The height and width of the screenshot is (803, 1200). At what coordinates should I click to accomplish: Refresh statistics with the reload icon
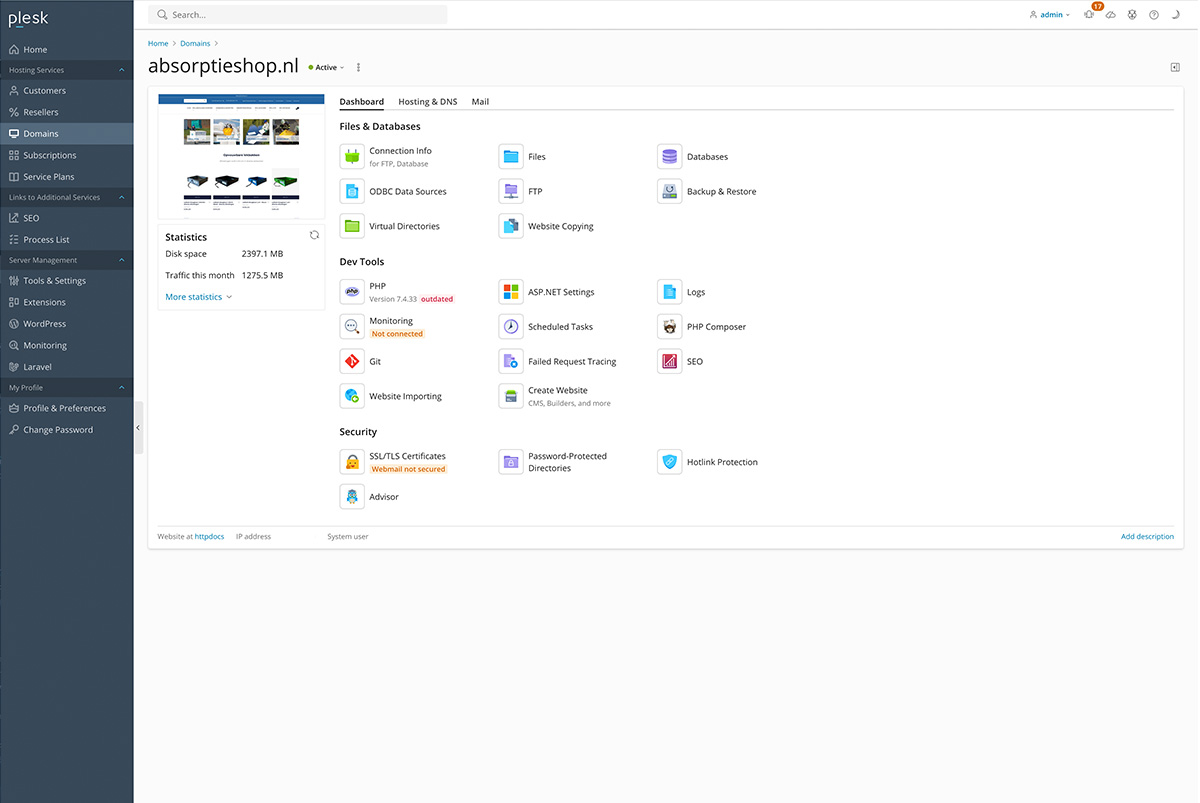pyautogui.click(x=314, y=235)
